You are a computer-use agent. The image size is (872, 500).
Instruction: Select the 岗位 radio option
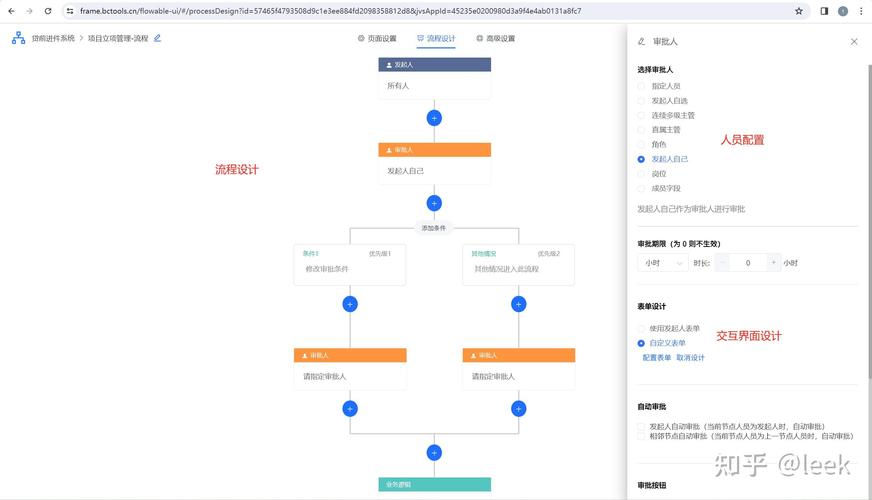[x=641, y=174]
